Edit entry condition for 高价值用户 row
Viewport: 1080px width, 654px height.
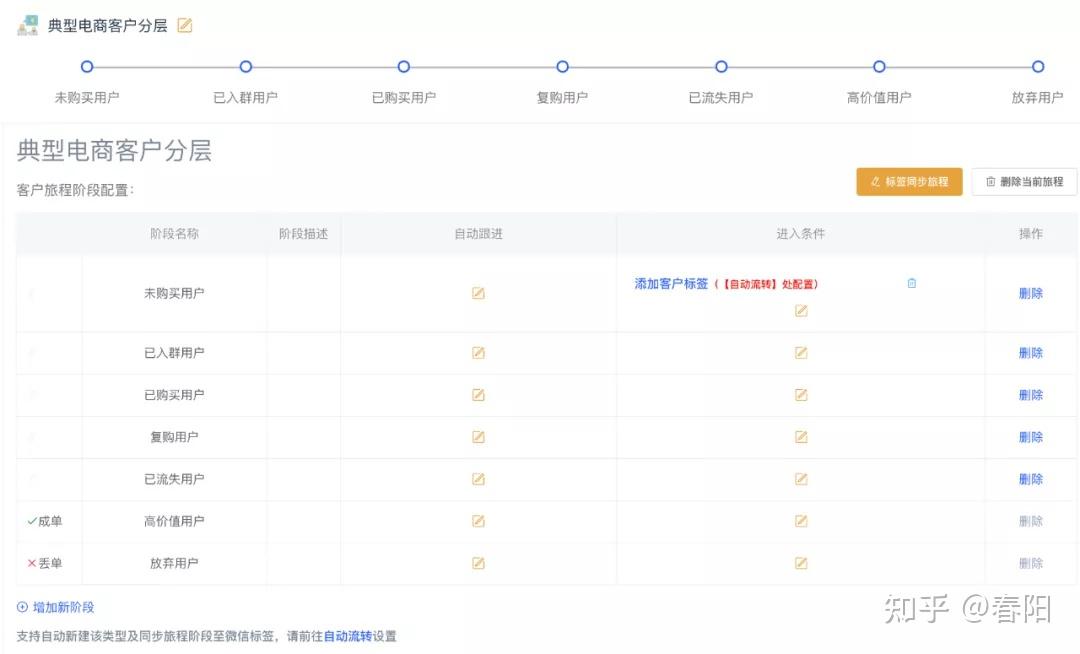pos(801,521)
